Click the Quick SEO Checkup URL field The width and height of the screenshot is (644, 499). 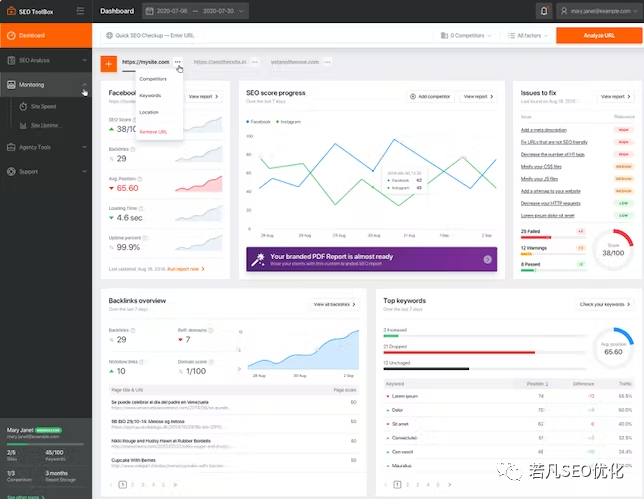click(267, 35)
